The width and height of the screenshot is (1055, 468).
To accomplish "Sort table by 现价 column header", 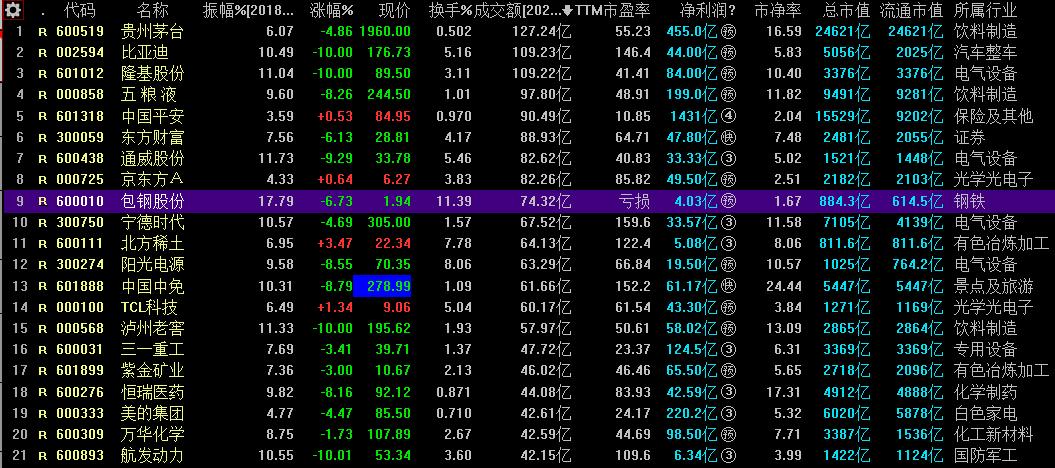I will tap(394, 10).
